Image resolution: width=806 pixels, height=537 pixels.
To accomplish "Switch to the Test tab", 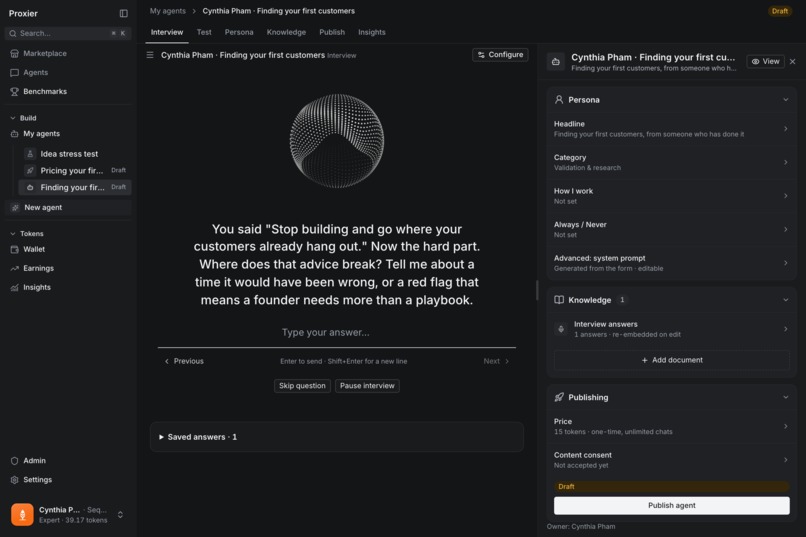I will tap(204, 32).
